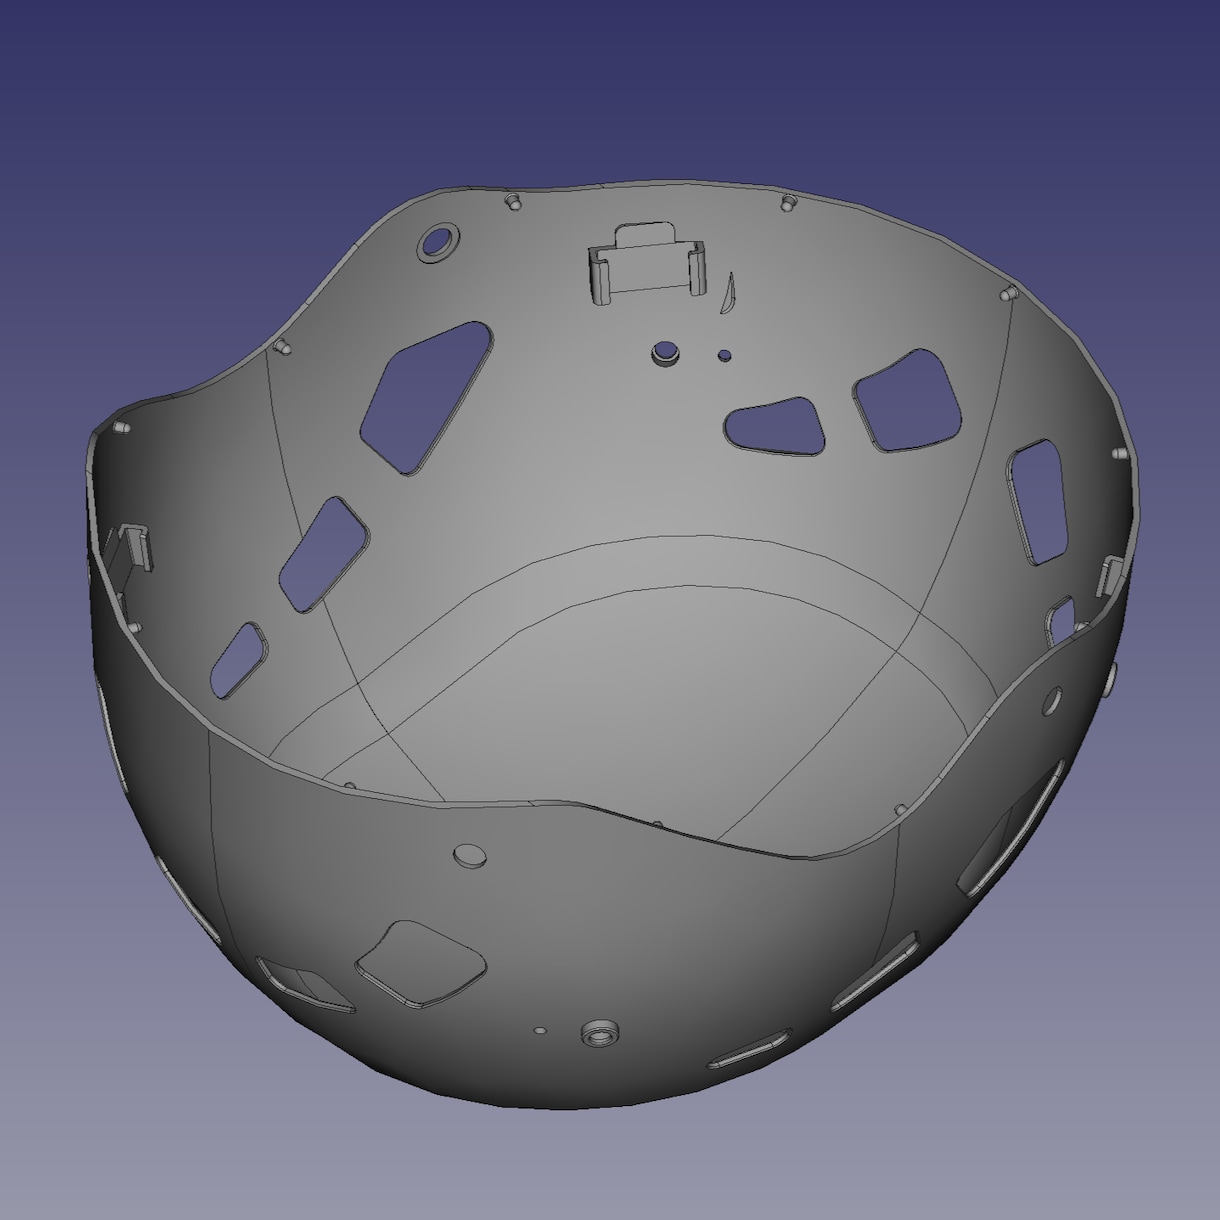
Task: Click the ring-shaped boss near the upper-left rim
Action: point(438,243)
